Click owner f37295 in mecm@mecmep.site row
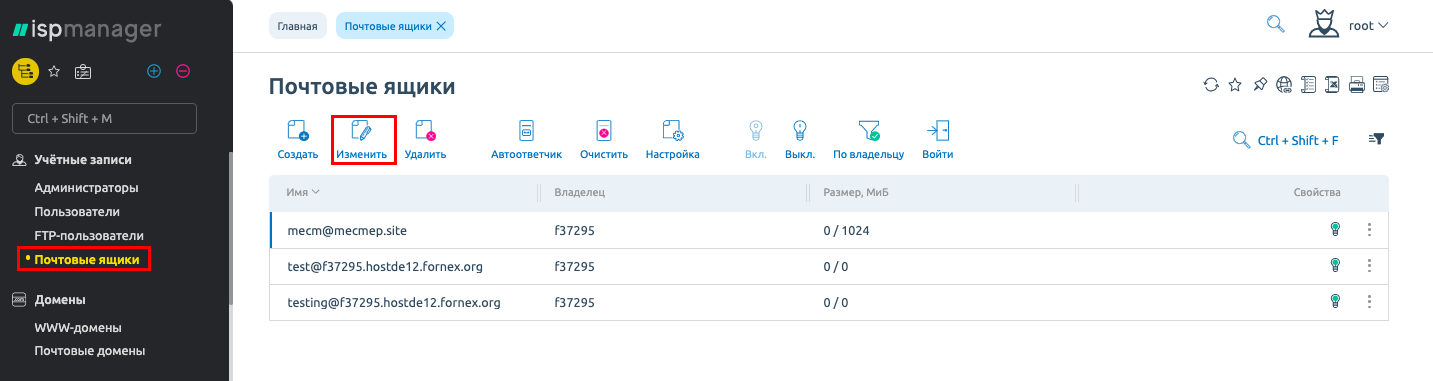The image size is (1433, 381). coord(574,230)
